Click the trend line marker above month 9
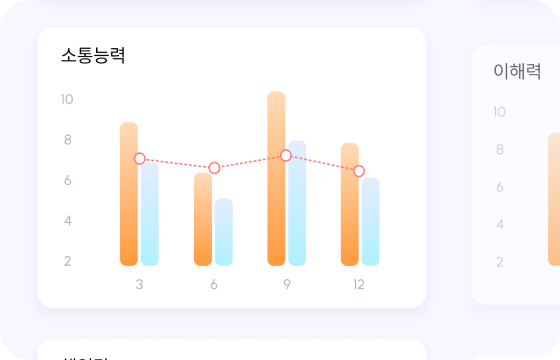Image resolution: width=560 pixels, height=360 pixels. (286, 155)
